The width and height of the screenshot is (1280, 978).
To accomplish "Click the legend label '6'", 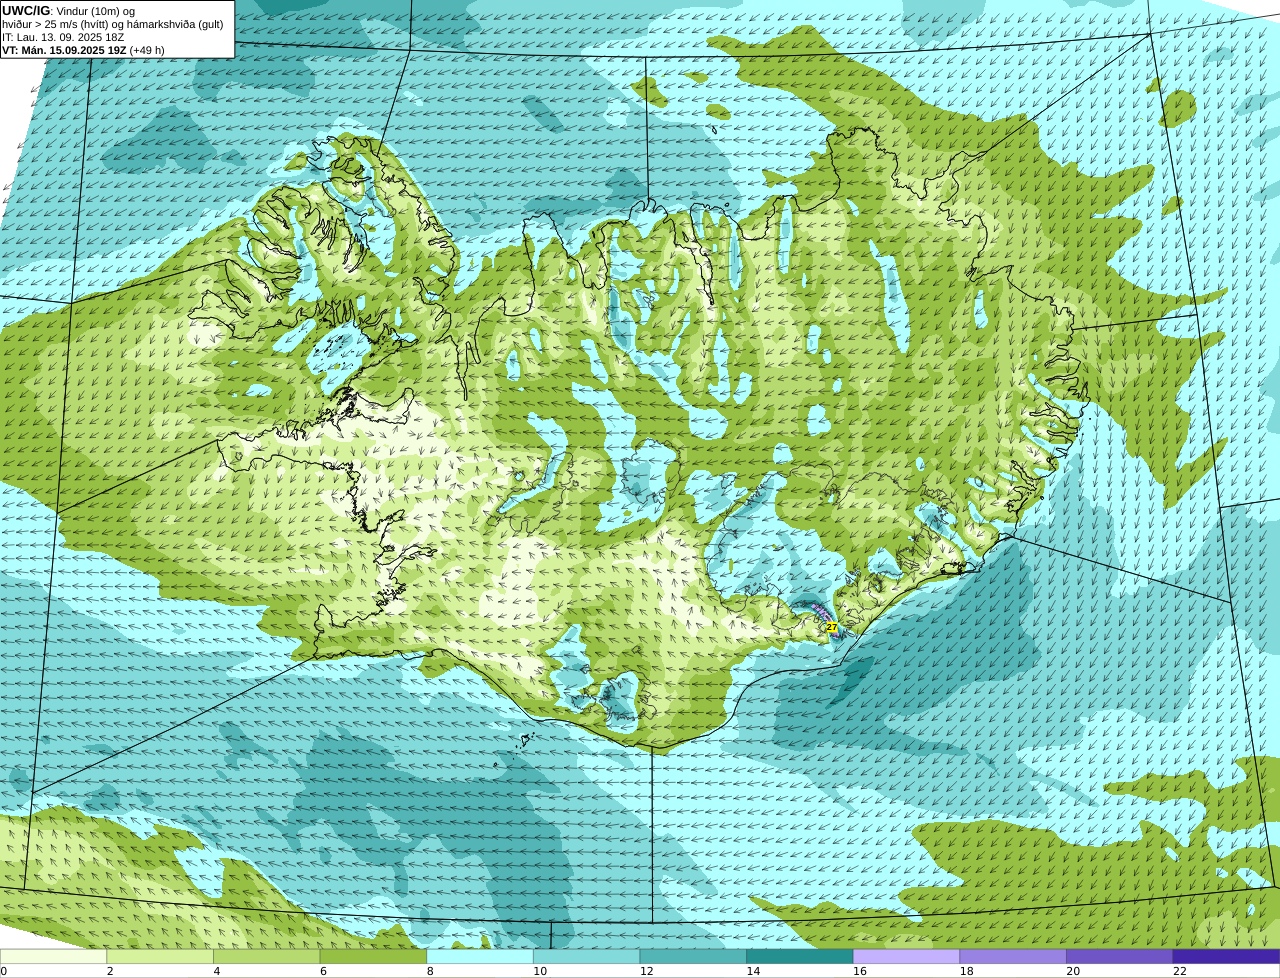I will 324,971.
